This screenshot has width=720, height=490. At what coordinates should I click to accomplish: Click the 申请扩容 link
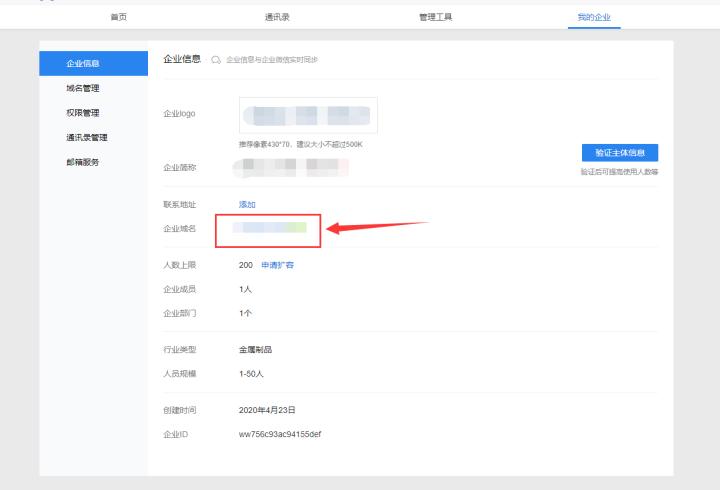[277, 265]
